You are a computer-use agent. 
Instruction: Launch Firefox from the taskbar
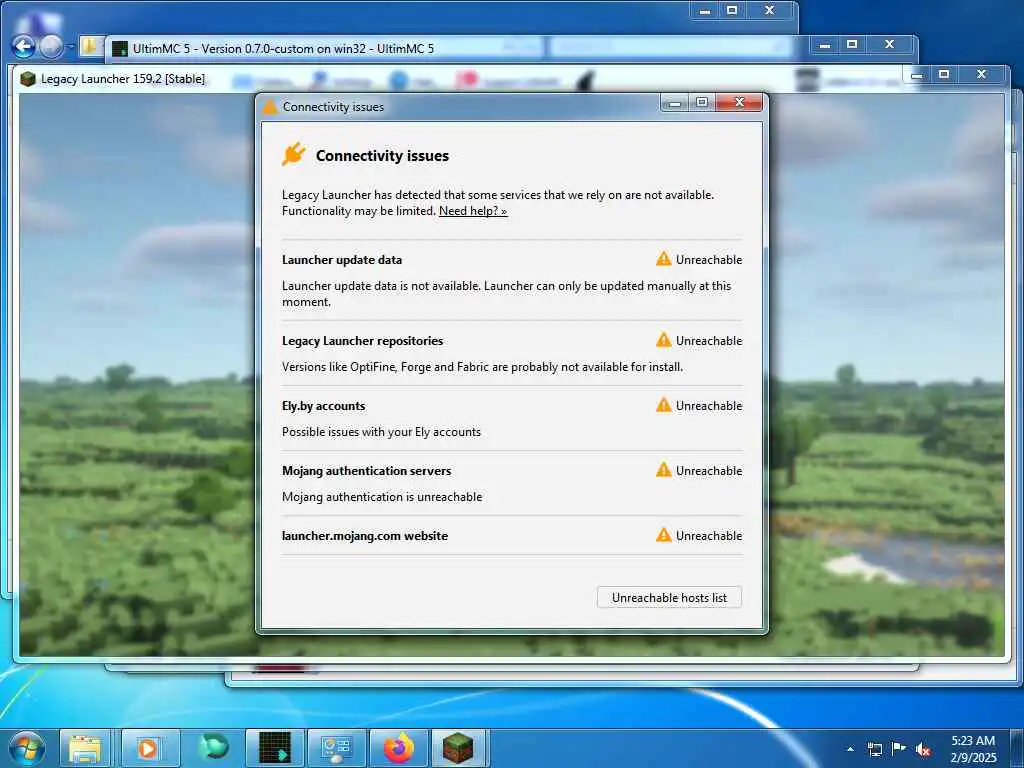(399, 748)
